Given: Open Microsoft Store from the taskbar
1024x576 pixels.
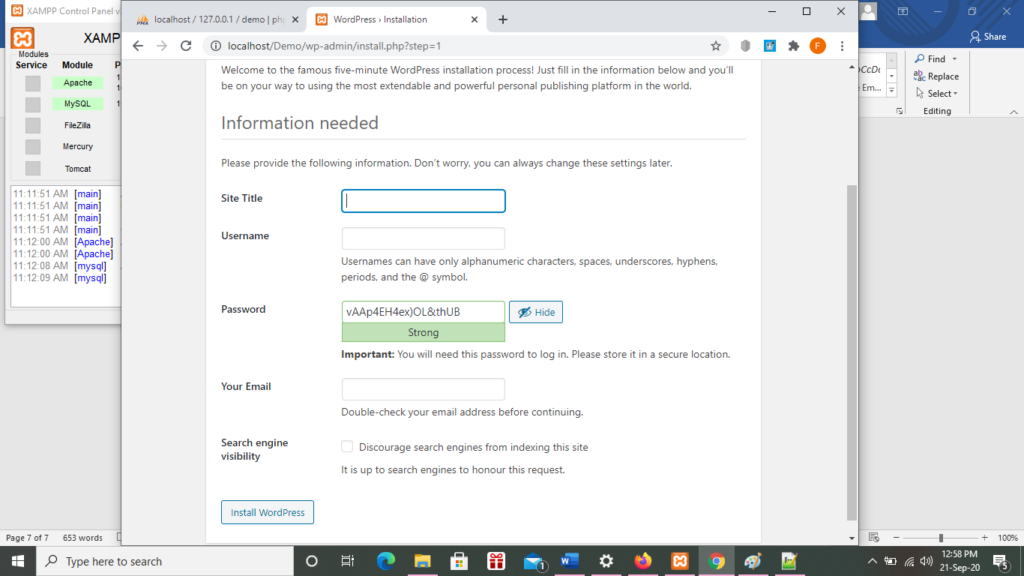Looking at the screenshot, I should (x=459, y=561).
